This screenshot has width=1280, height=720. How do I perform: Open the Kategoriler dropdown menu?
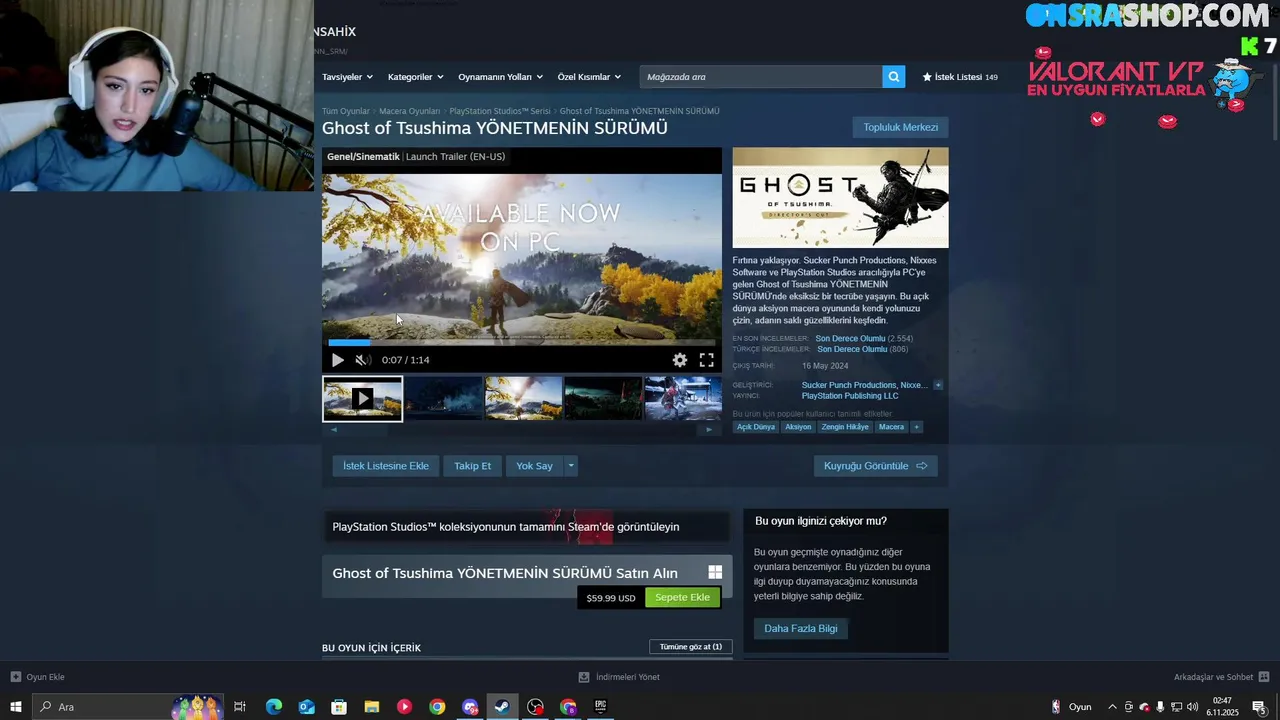(x=415, y=77)
